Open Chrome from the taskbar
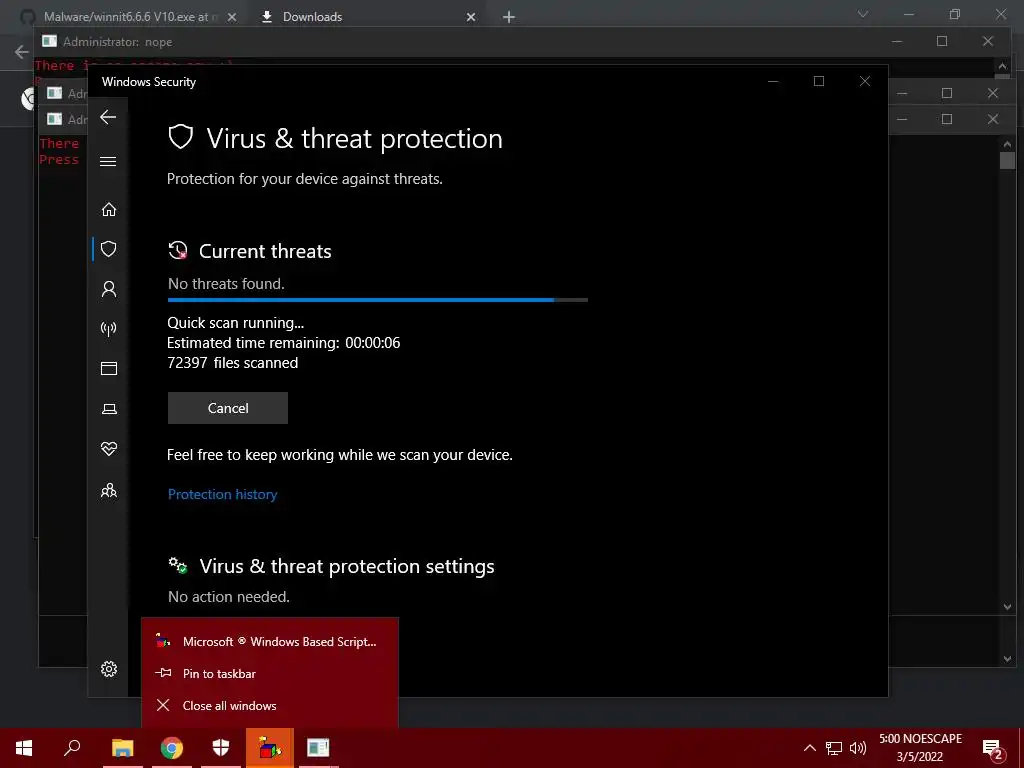 (171, 748)
